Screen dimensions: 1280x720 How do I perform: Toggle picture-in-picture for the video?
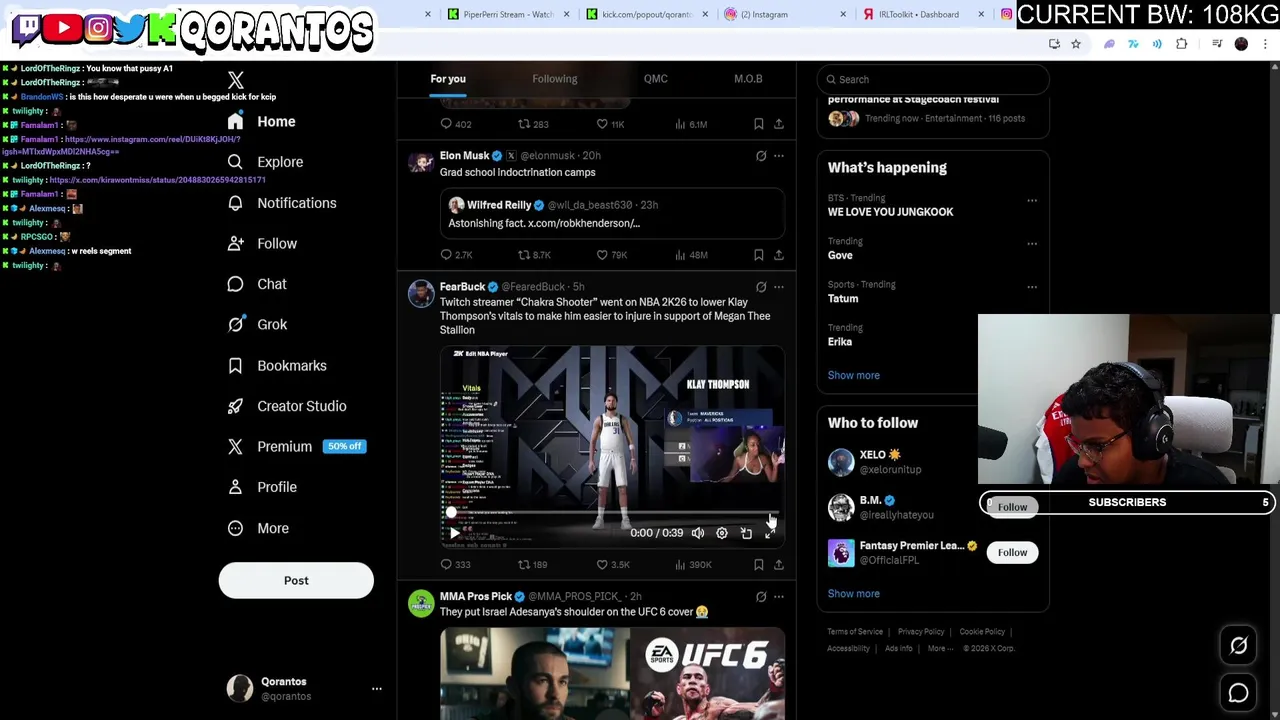pyautogui.click(x=746, y=533)
